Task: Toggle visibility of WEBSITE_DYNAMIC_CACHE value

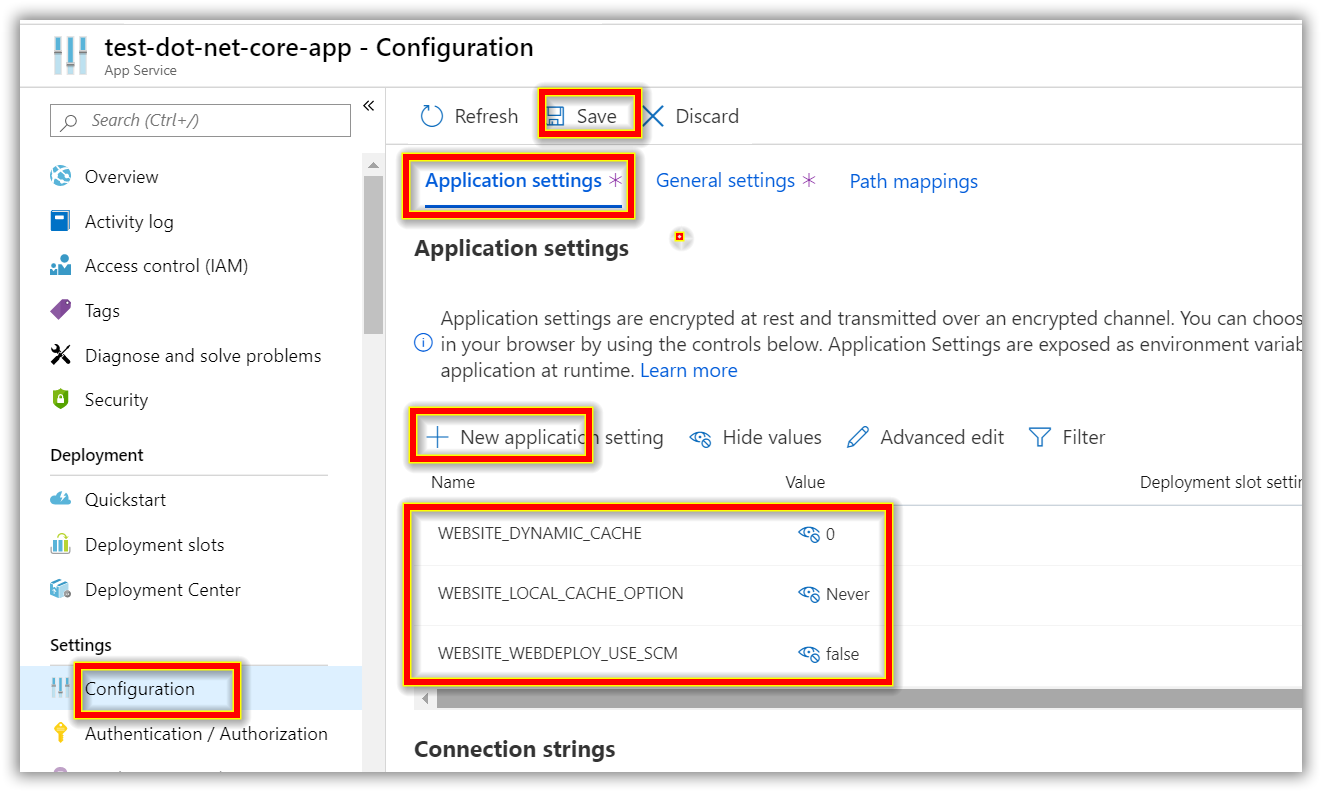Action: point(809,534)
